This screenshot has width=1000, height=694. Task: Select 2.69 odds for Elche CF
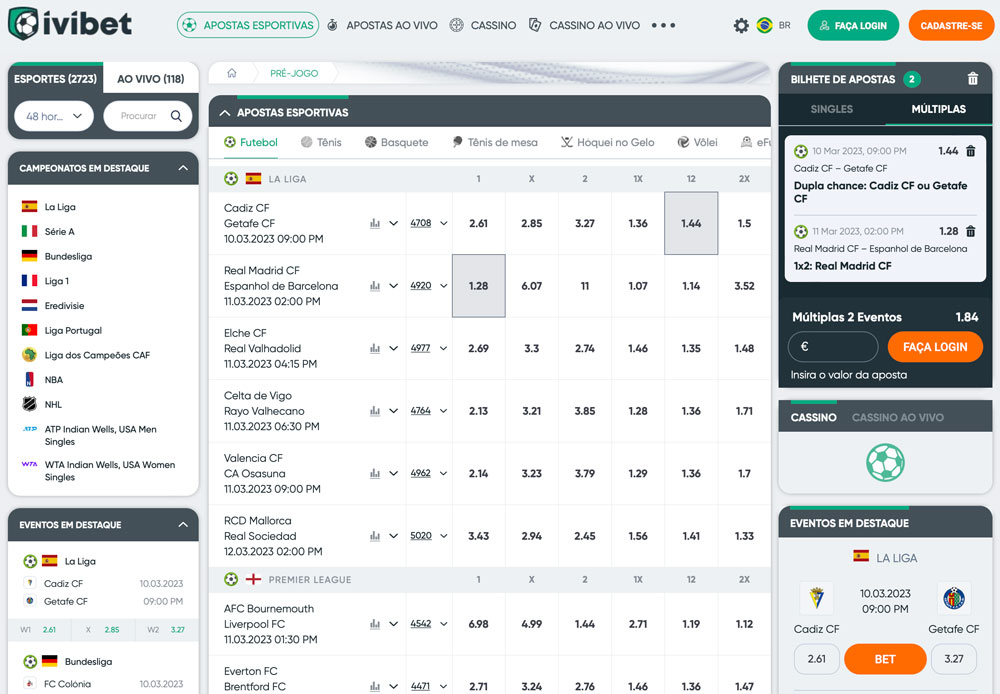478,348
